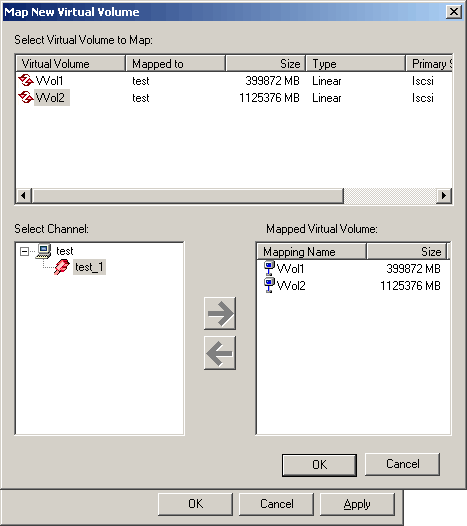
Task: Click the VVol1 volume icon in list
Action: pos(26,81)
